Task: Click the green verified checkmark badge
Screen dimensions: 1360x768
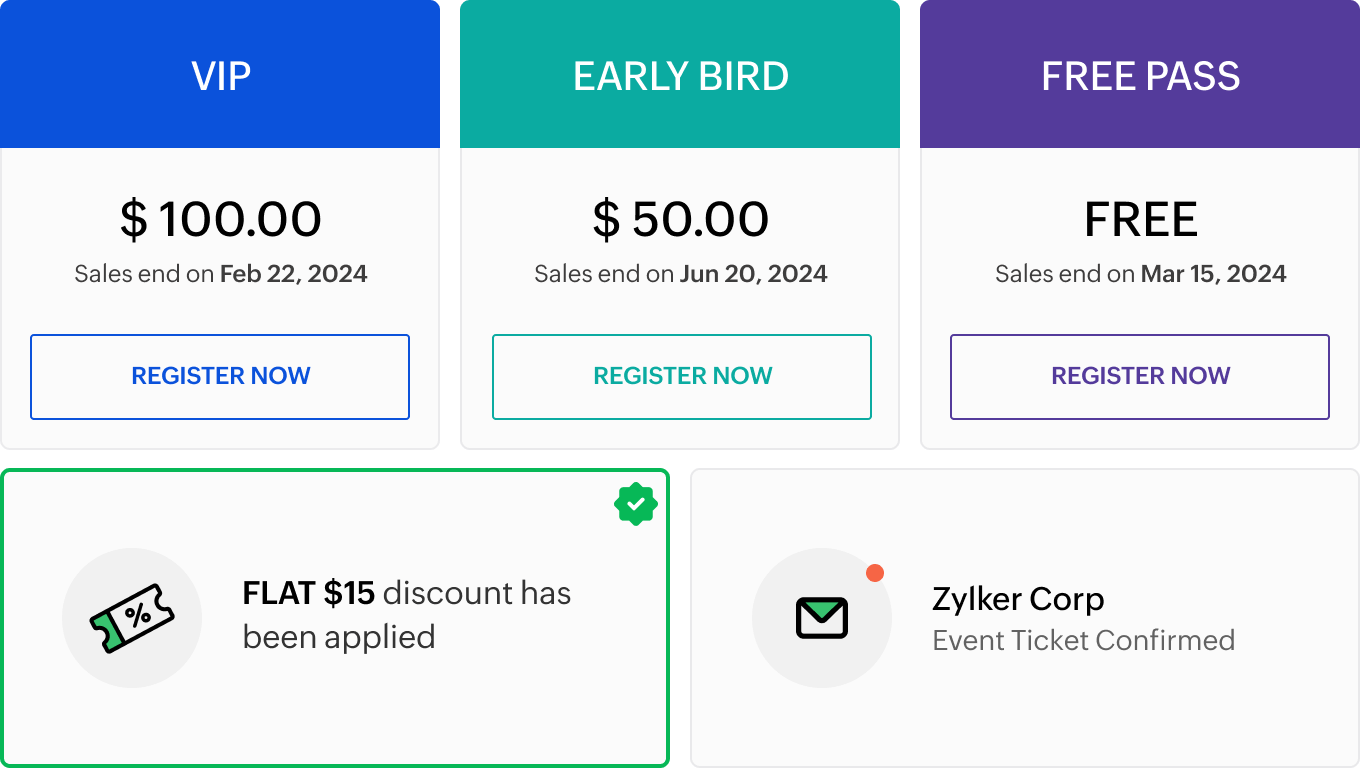Action: (636, 504)
